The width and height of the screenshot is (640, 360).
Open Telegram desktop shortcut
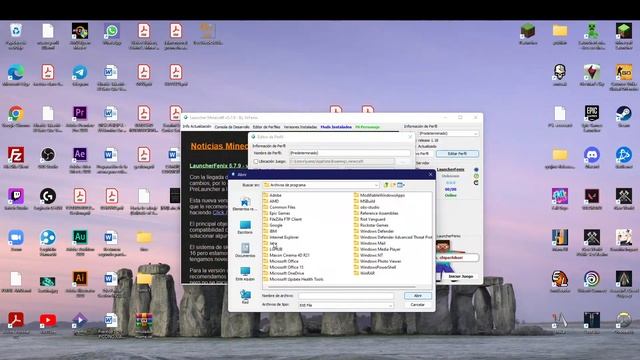[x=80, y=76]
